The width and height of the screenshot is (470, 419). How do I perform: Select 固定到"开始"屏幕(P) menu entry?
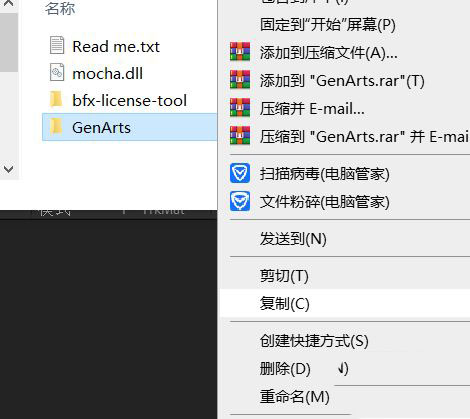click(345, 25)
